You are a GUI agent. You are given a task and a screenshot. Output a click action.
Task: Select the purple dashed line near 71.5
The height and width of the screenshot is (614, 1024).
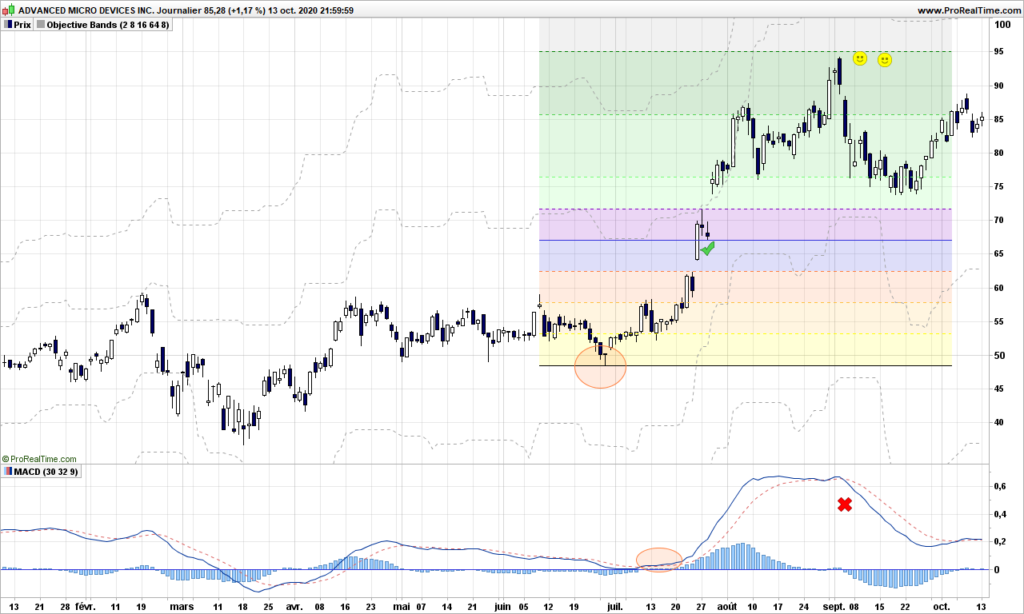(745, 209)
